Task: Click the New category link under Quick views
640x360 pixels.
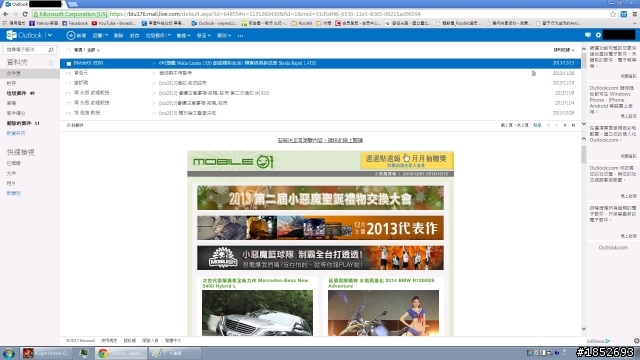Action: (13, 193)
